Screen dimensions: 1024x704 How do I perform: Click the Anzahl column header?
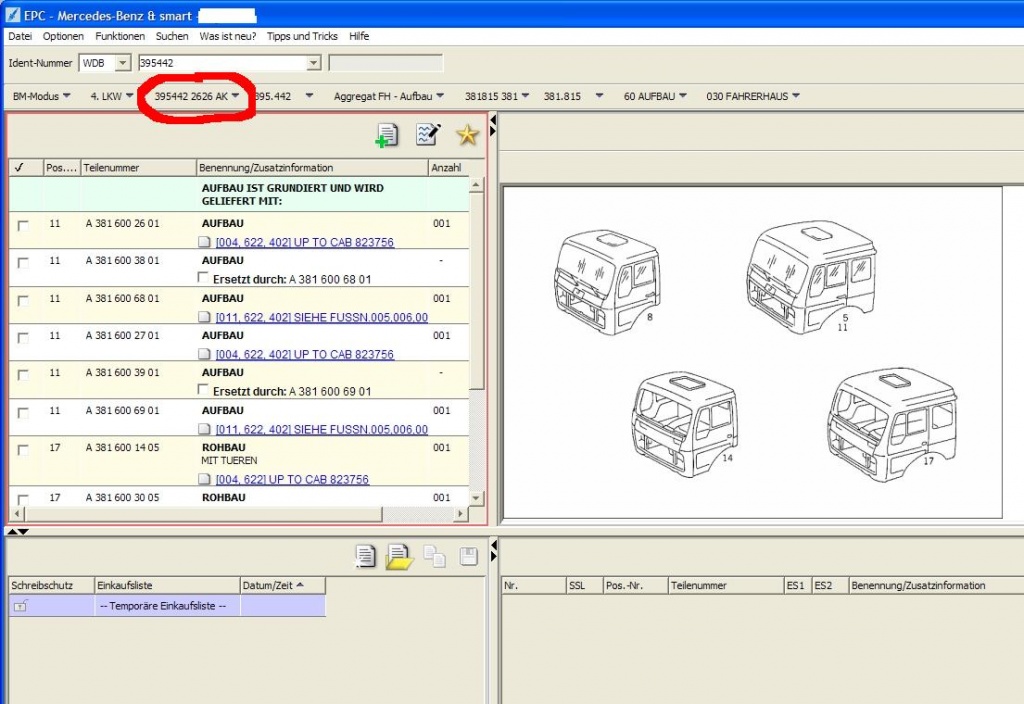coord(447,168)
